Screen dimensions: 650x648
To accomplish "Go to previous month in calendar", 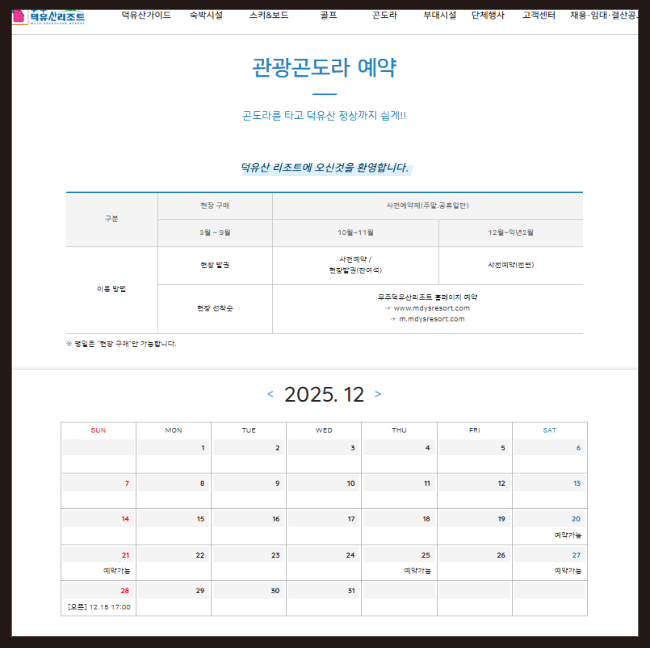I will [x=270, y=394].
